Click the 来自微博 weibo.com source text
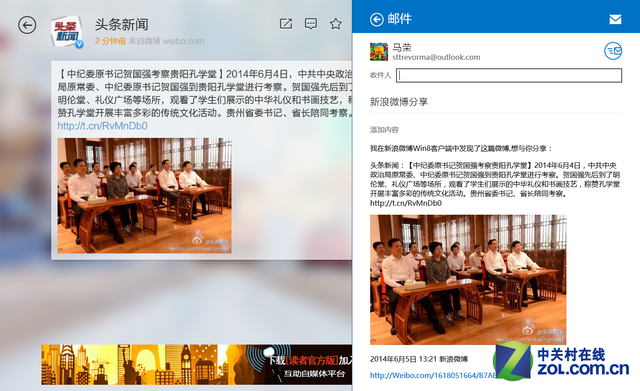This screenshot has width=640, height=391. 167,41
